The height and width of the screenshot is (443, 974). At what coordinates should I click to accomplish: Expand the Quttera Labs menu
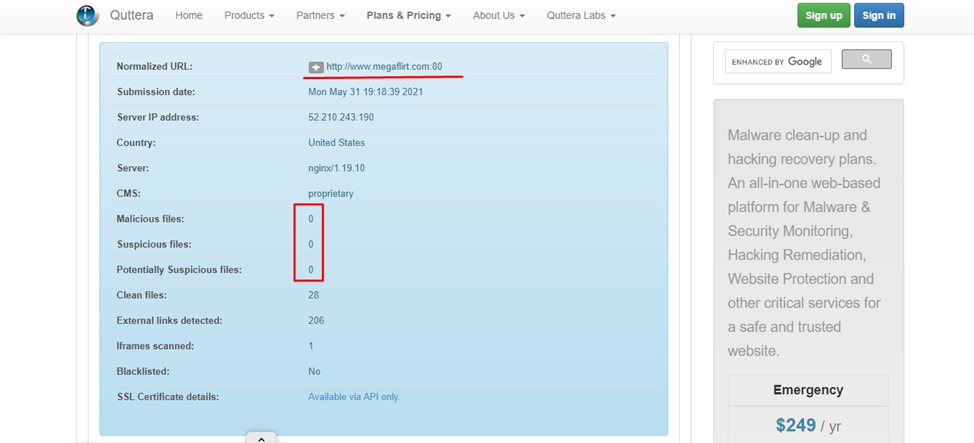[x=581, y=16]
